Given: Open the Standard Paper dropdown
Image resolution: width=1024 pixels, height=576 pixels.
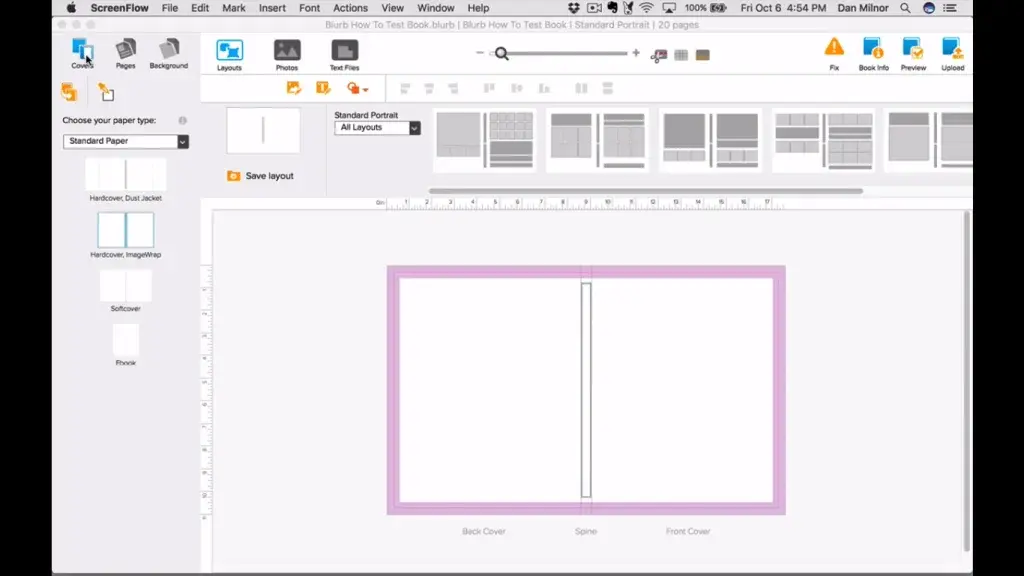Looking at the screenshot, I should 125,141.
